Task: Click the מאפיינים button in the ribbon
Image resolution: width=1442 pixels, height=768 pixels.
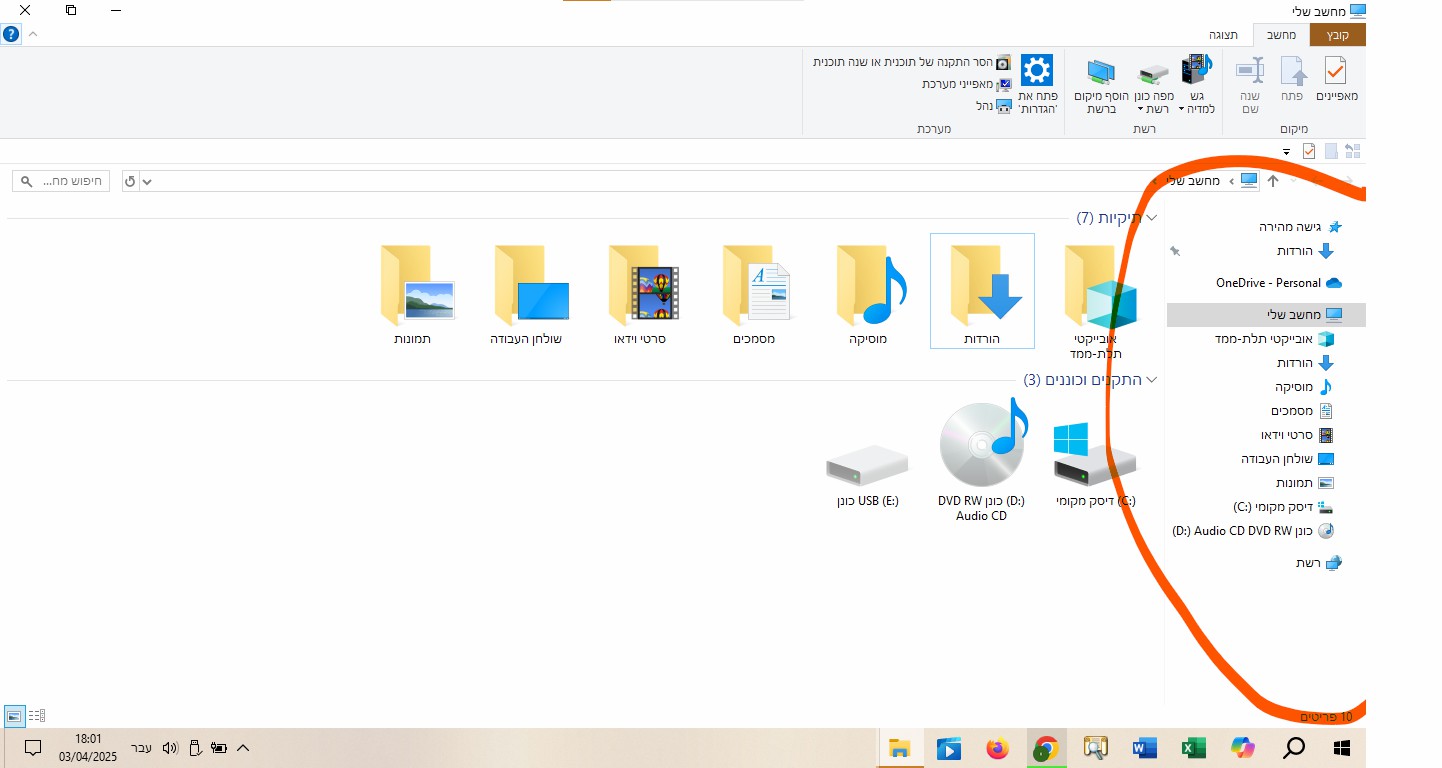Action: (x=1336, y=80)
